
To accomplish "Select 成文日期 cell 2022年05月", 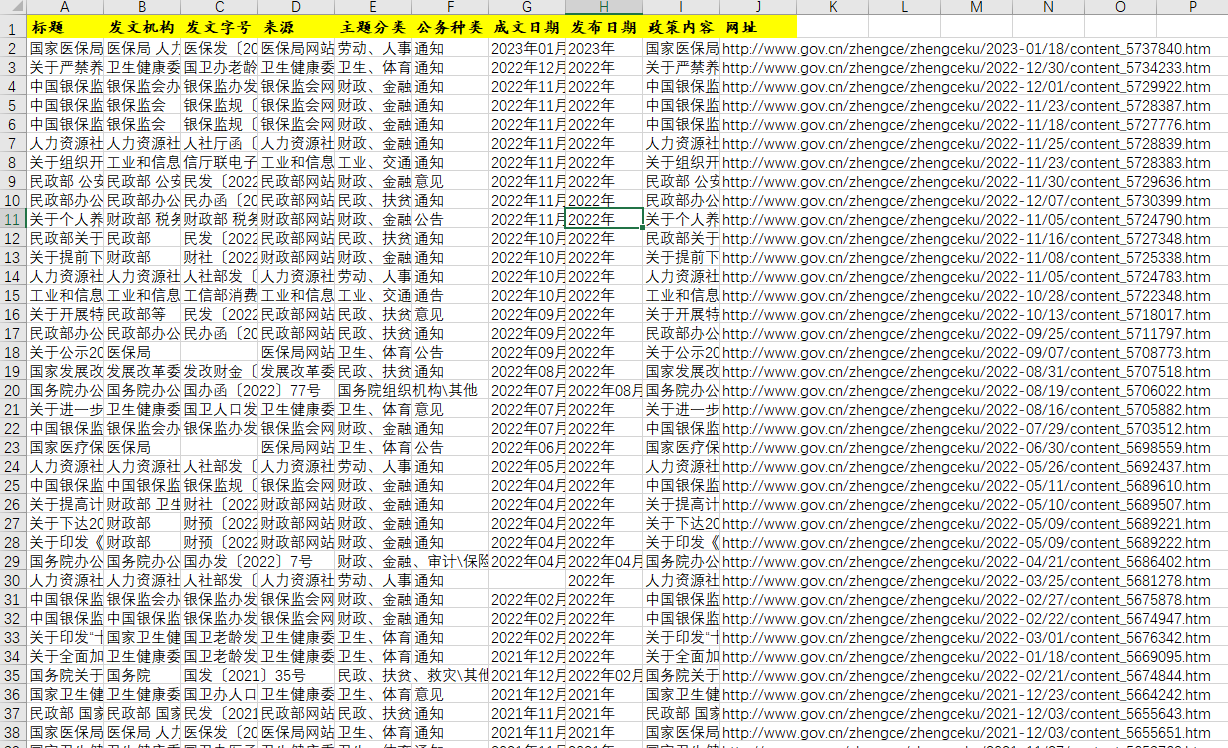I will click(527, 466).
